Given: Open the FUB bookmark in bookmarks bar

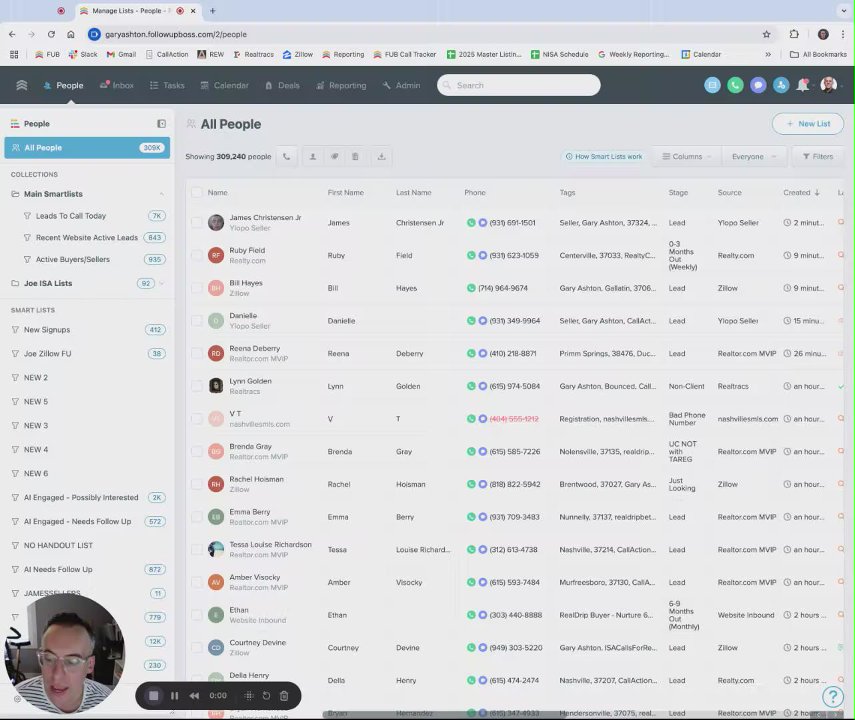Looking at the screenshot, I should (x=47, y=55).
